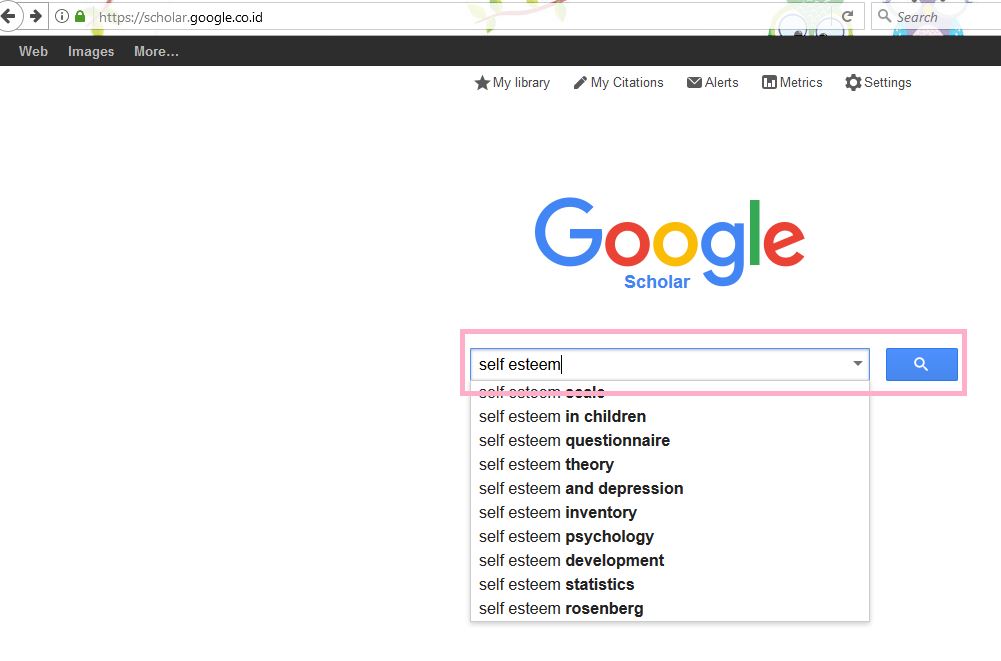Click the Images menu item
Screen dimensions: 1001x661
pyautogui.click(x=90, y=51)
